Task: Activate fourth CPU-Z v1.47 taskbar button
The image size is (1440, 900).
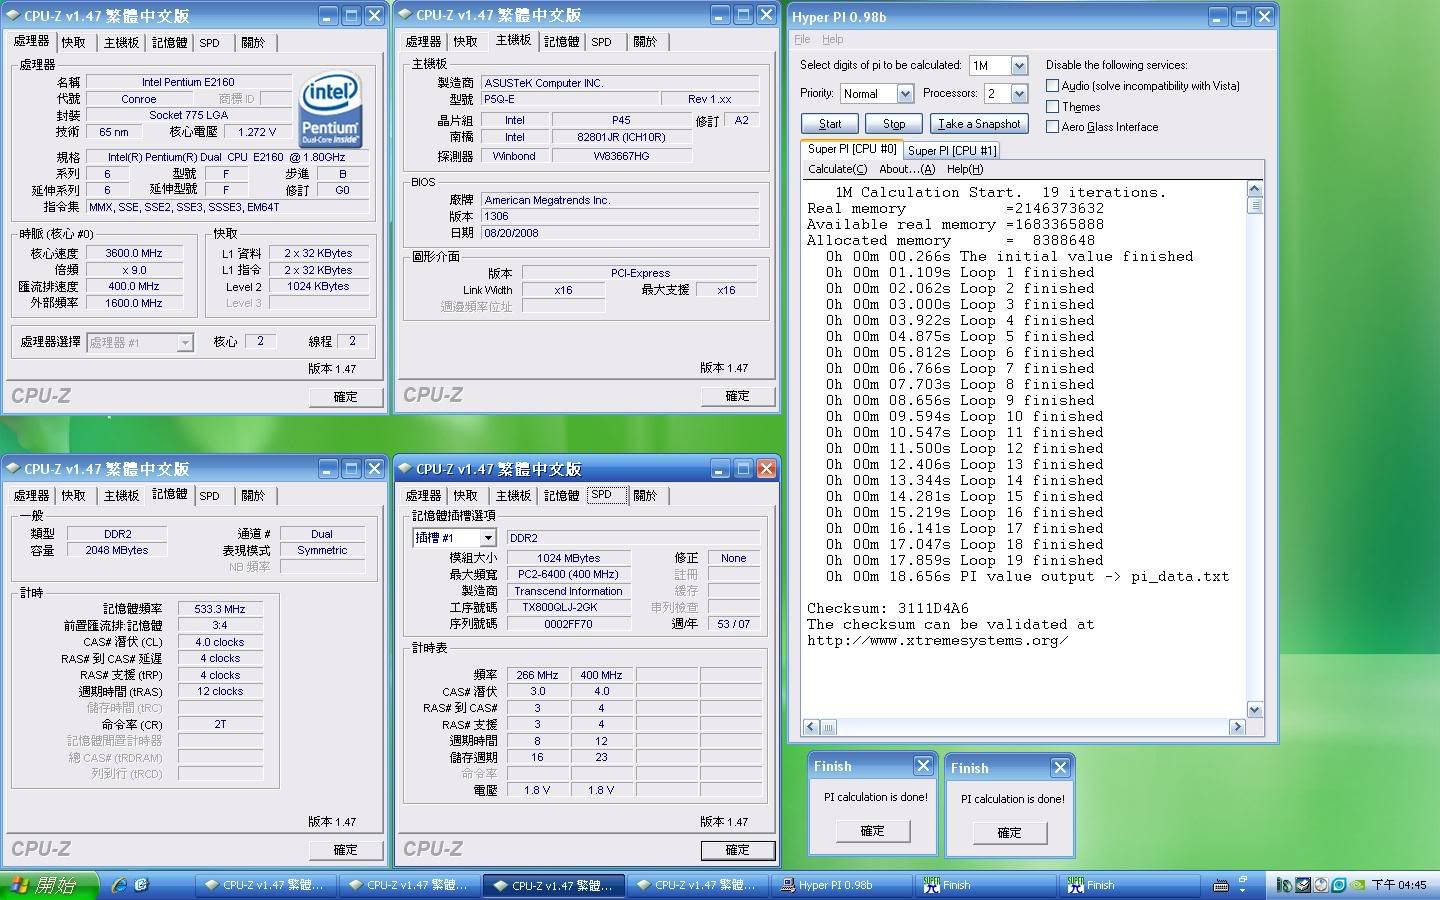Action: pyautogui.click(x=698, y=885)
